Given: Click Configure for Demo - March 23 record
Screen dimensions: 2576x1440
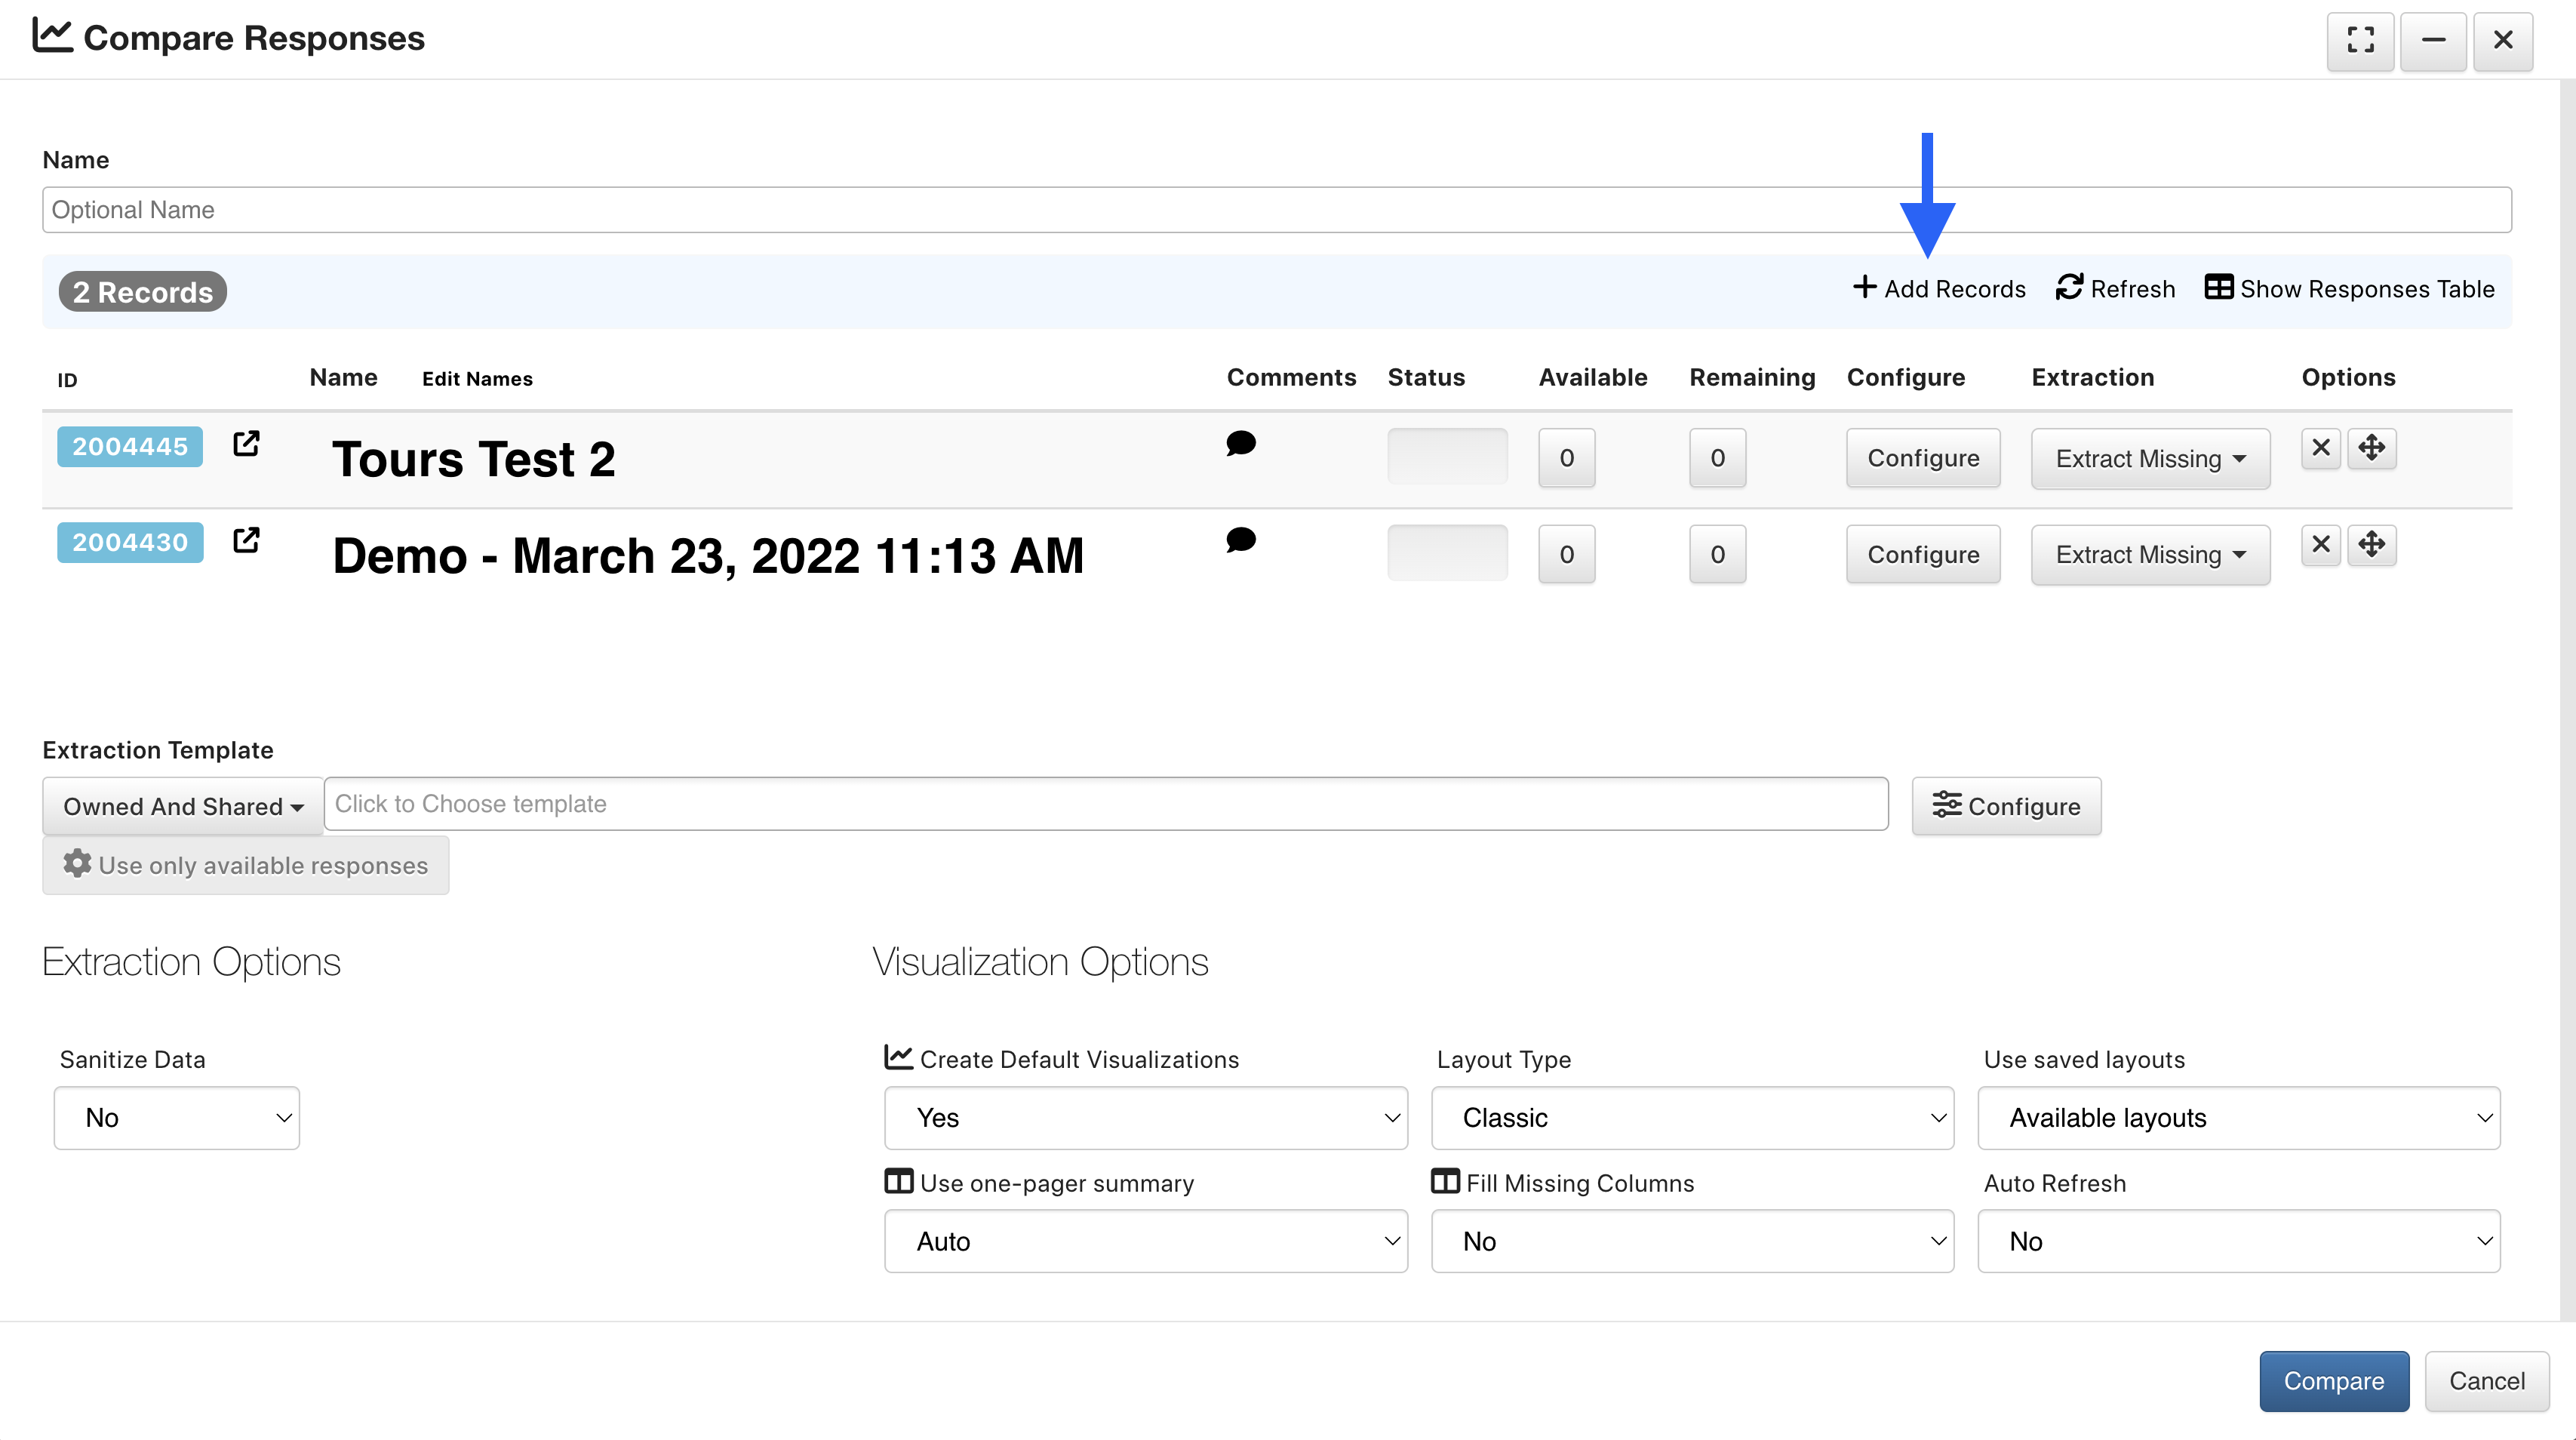Looking at the screenshot, I should (x=1923, y=555).
